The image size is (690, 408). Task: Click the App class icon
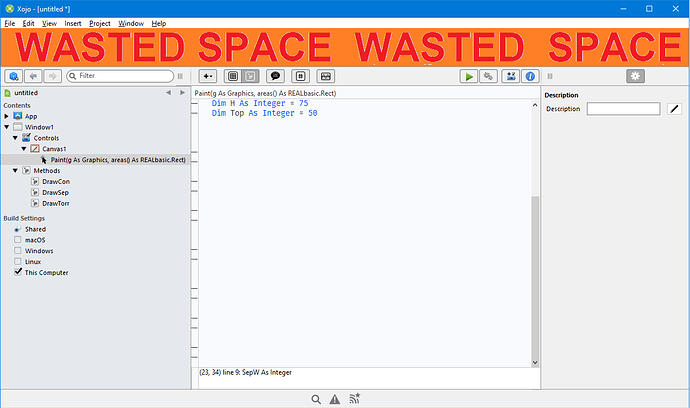coord(18,116)
